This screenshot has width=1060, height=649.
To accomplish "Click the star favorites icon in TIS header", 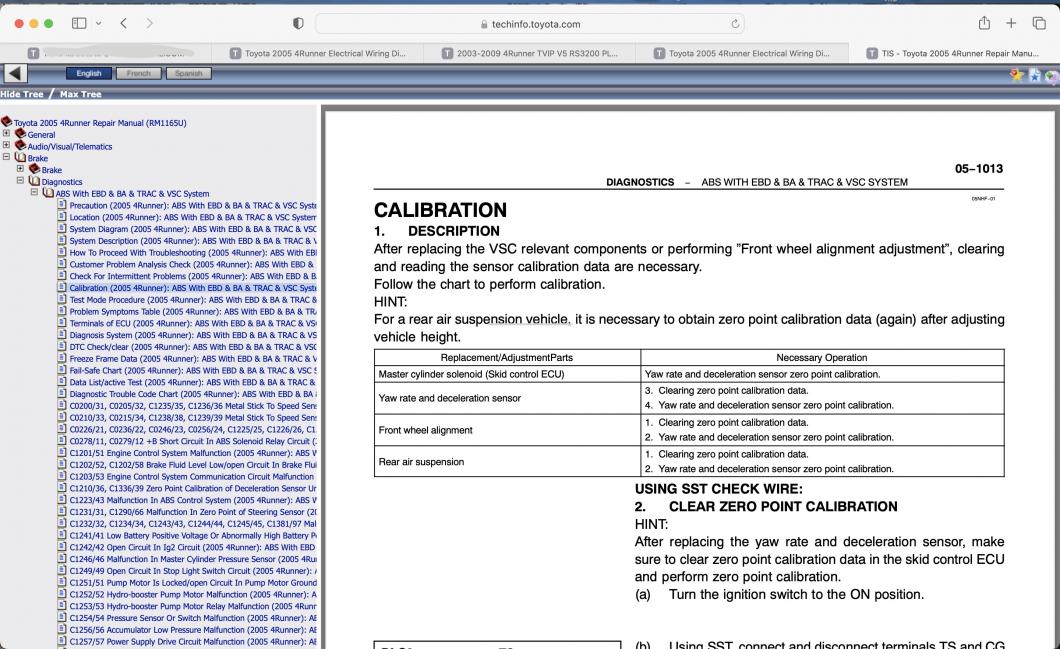I will click(1017, 75).
